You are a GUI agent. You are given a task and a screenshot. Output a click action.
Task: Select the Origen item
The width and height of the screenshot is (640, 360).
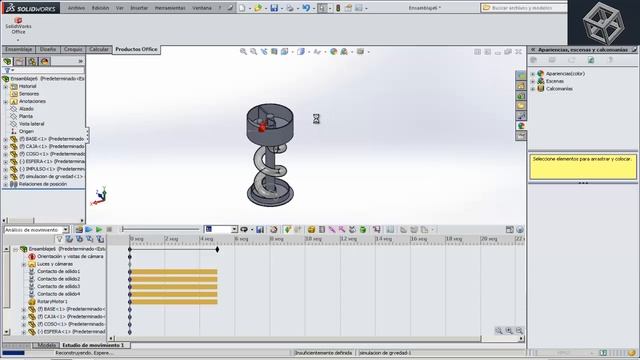[x=26, y=131]
